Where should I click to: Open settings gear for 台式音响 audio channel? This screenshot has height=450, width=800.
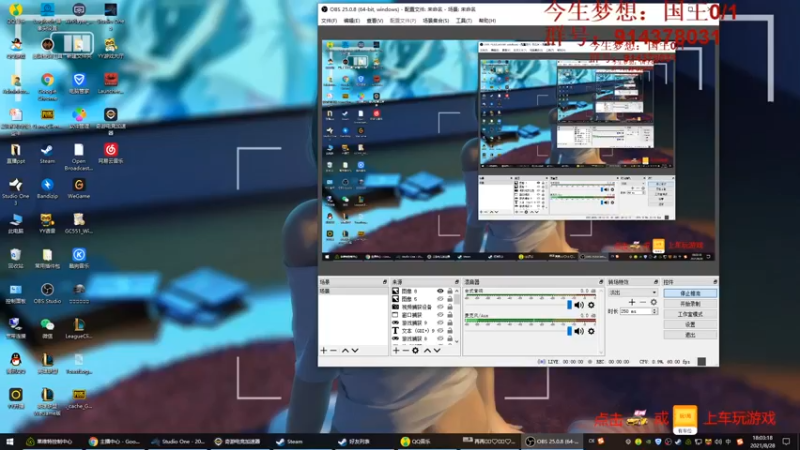(591, 305)
